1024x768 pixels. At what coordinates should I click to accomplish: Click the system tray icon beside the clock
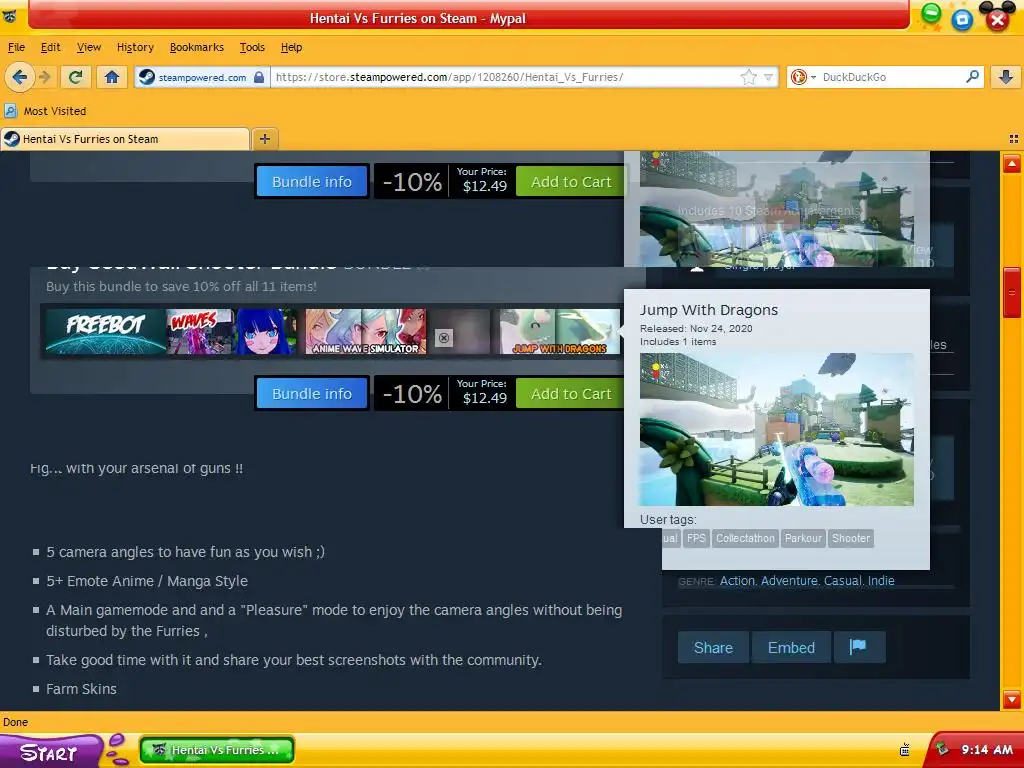pos(942,749)
